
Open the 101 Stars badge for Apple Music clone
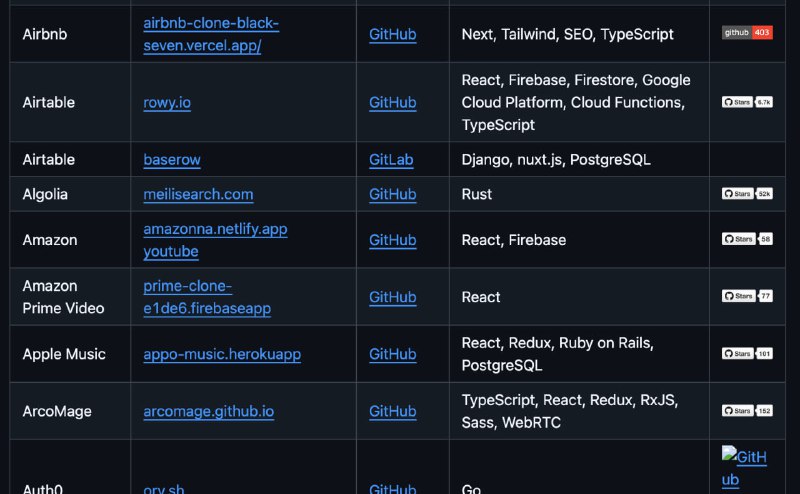747,354
